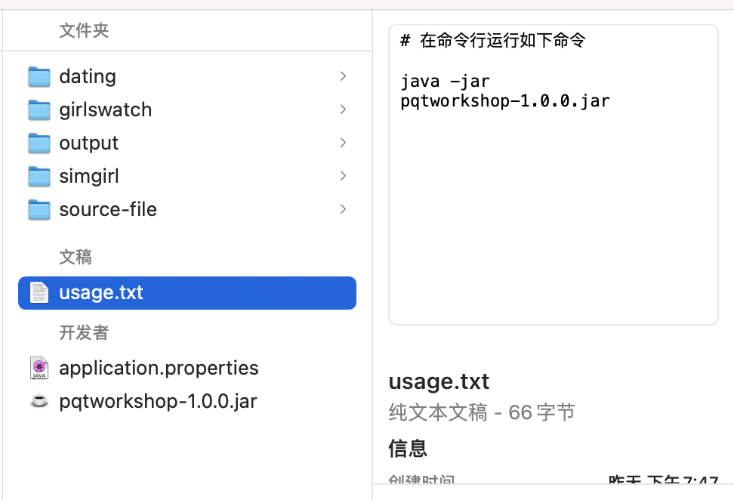Click the girlswatch folder icon

pos(39,109)
